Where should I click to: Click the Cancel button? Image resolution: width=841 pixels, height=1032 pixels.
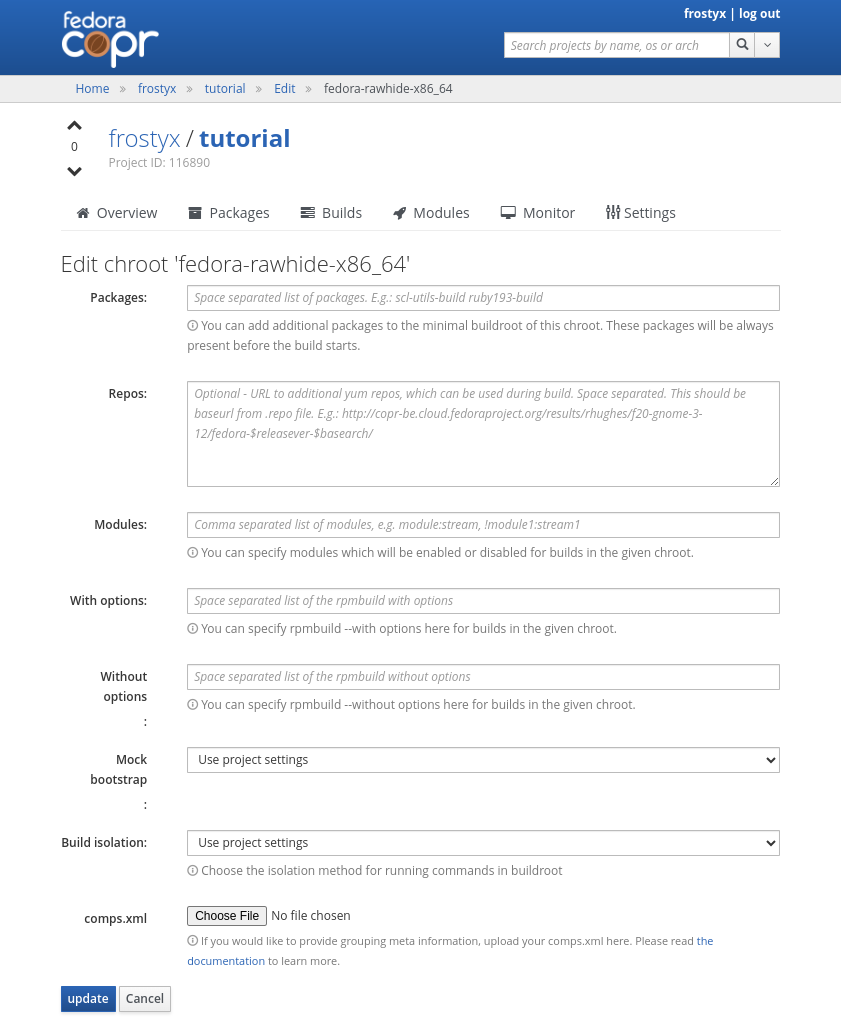point(145,999)
